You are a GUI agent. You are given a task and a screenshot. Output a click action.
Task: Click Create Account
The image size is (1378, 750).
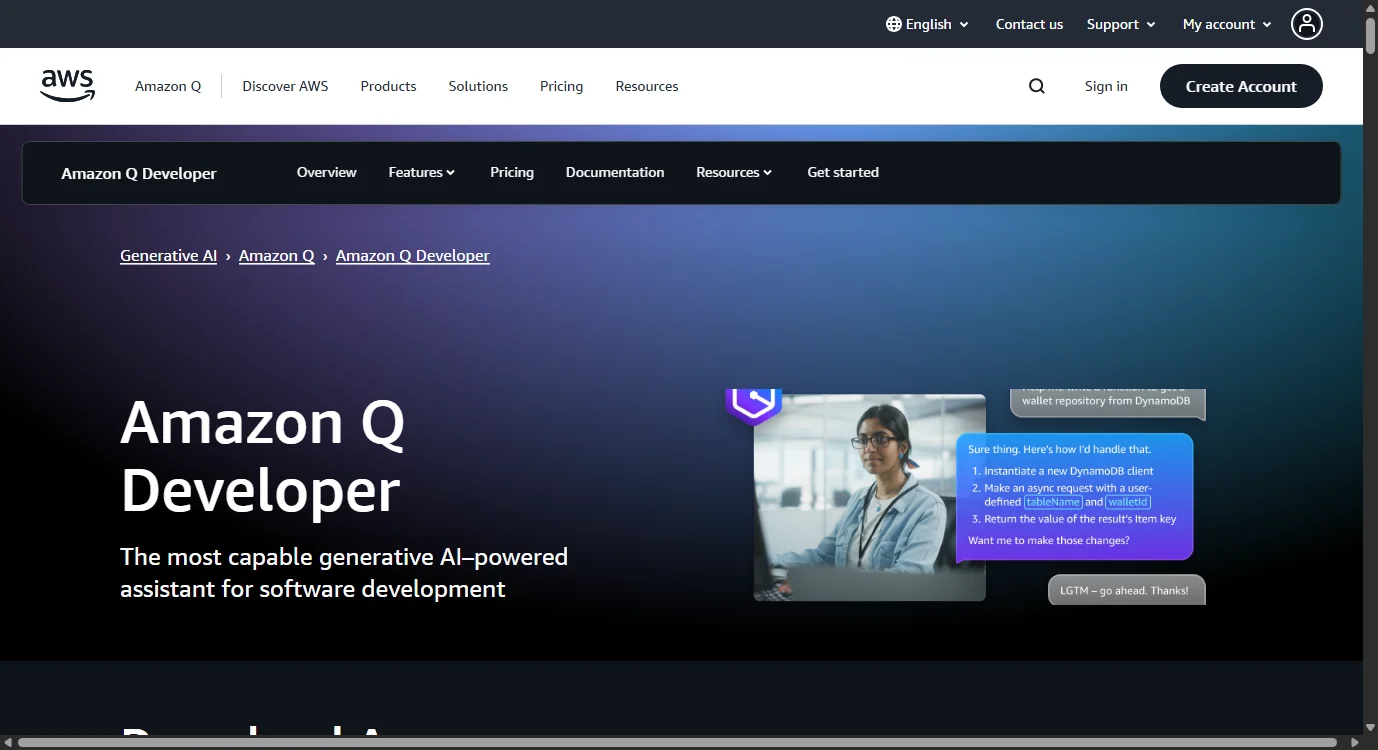[x=1241, y=86]
